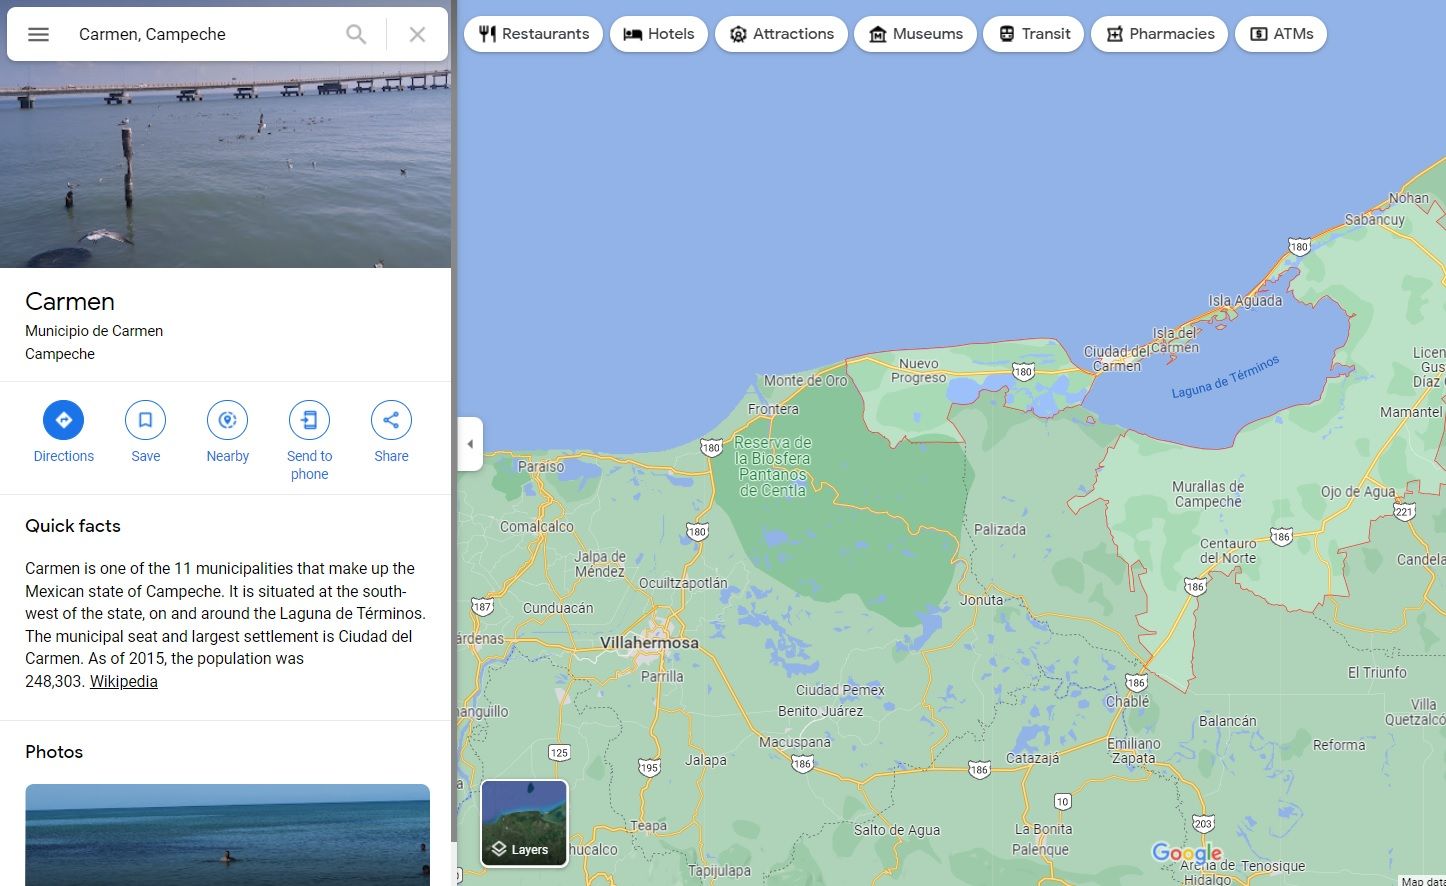Send this place to your phone
The image size is (1446, 886).
(x=309, y=420)
